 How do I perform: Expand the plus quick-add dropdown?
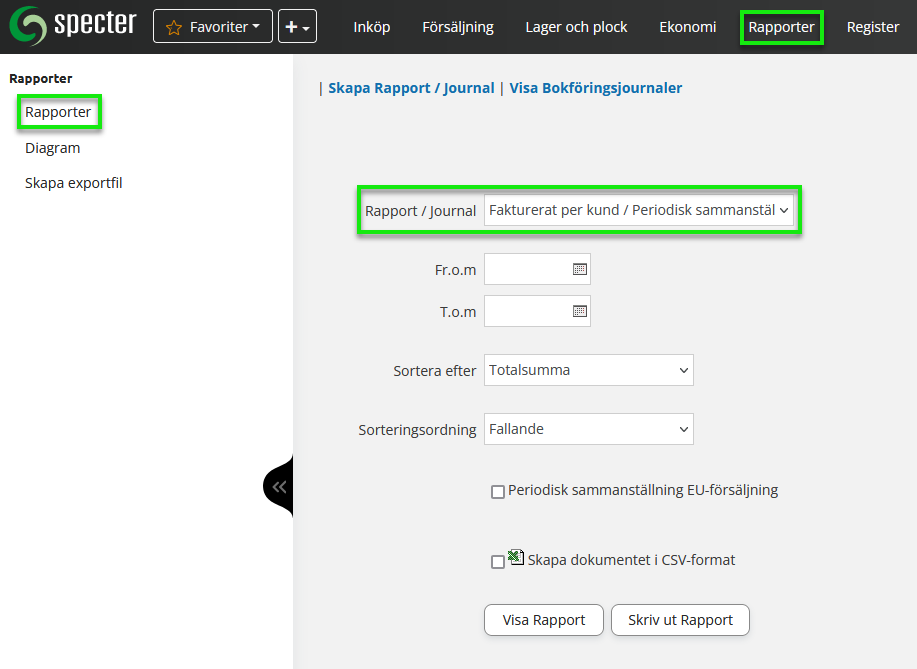click(297, 27)
